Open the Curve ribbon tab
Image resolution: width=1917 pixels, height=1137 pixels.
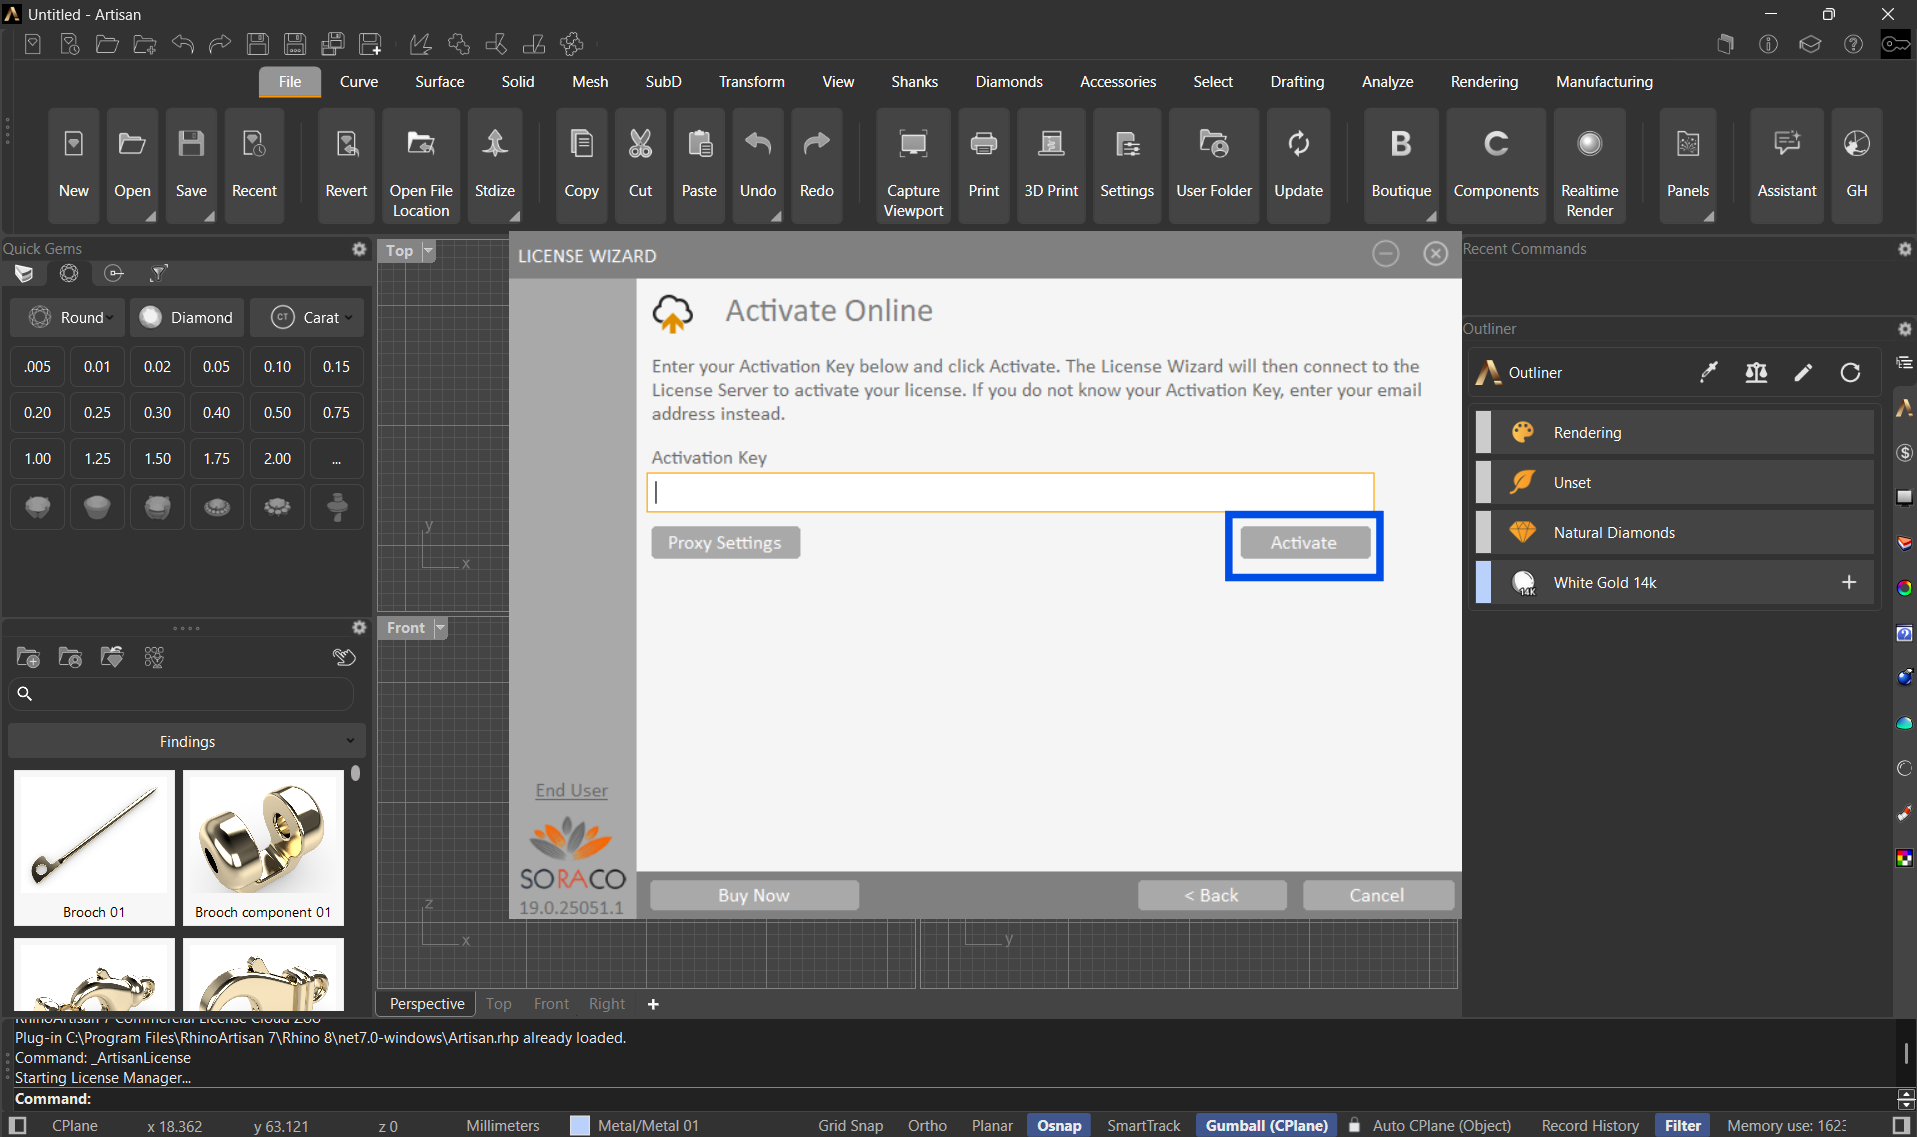click(x=358, y=82)
